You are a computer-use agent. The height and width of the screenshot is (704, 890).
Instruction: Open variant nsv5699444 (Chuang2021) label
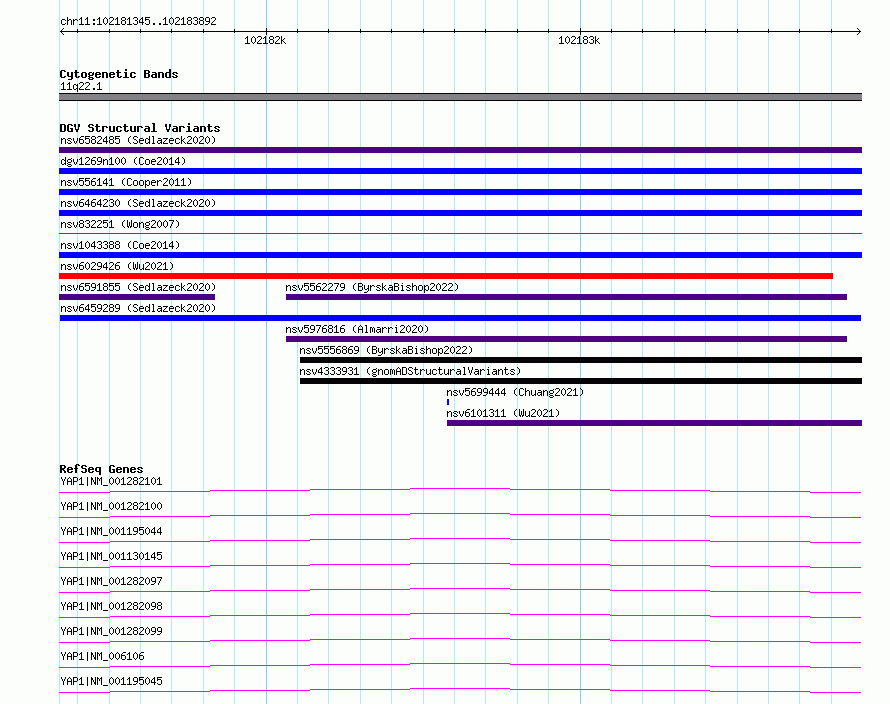coord(515,392)
